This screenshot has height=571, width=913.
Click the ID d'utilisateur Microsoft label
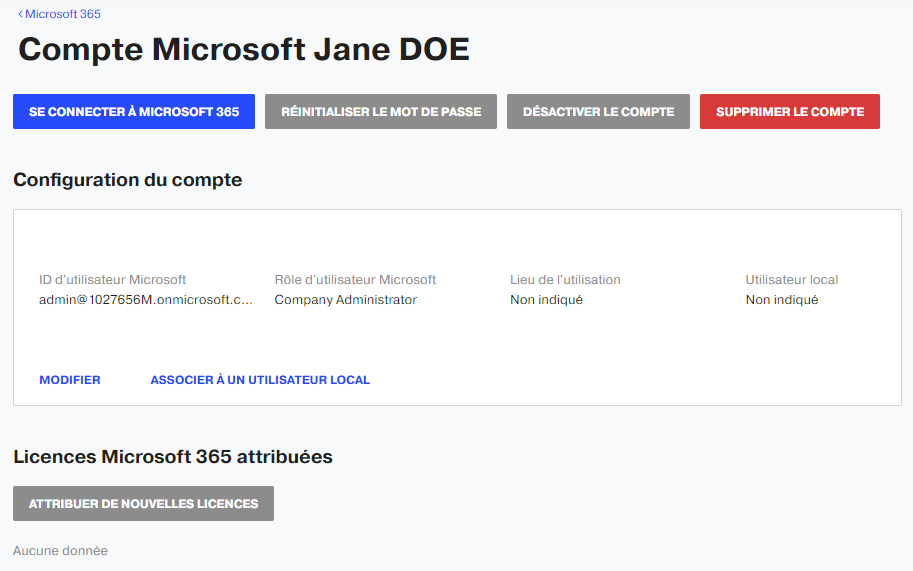(x=112, y=280)
